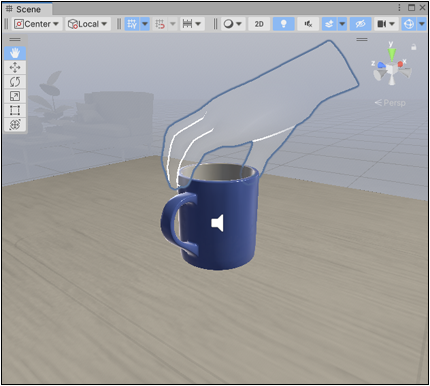
Task: Maximize the Scene window
Action: [x=412, y=8]
